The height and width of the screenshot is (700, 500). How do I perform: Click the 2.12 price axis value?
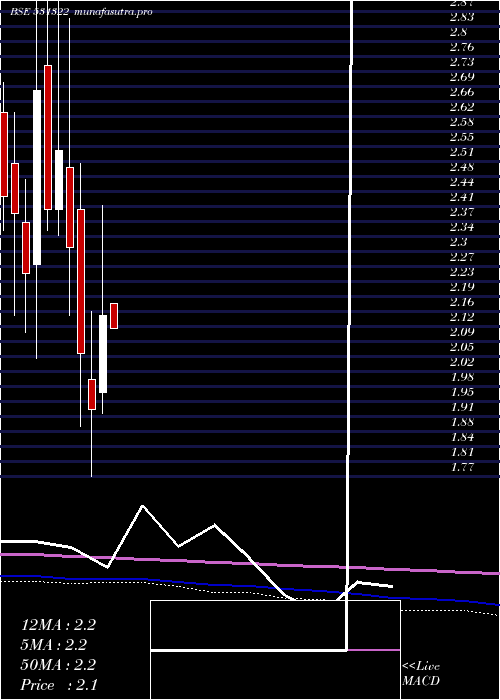(x=461, y=317)
